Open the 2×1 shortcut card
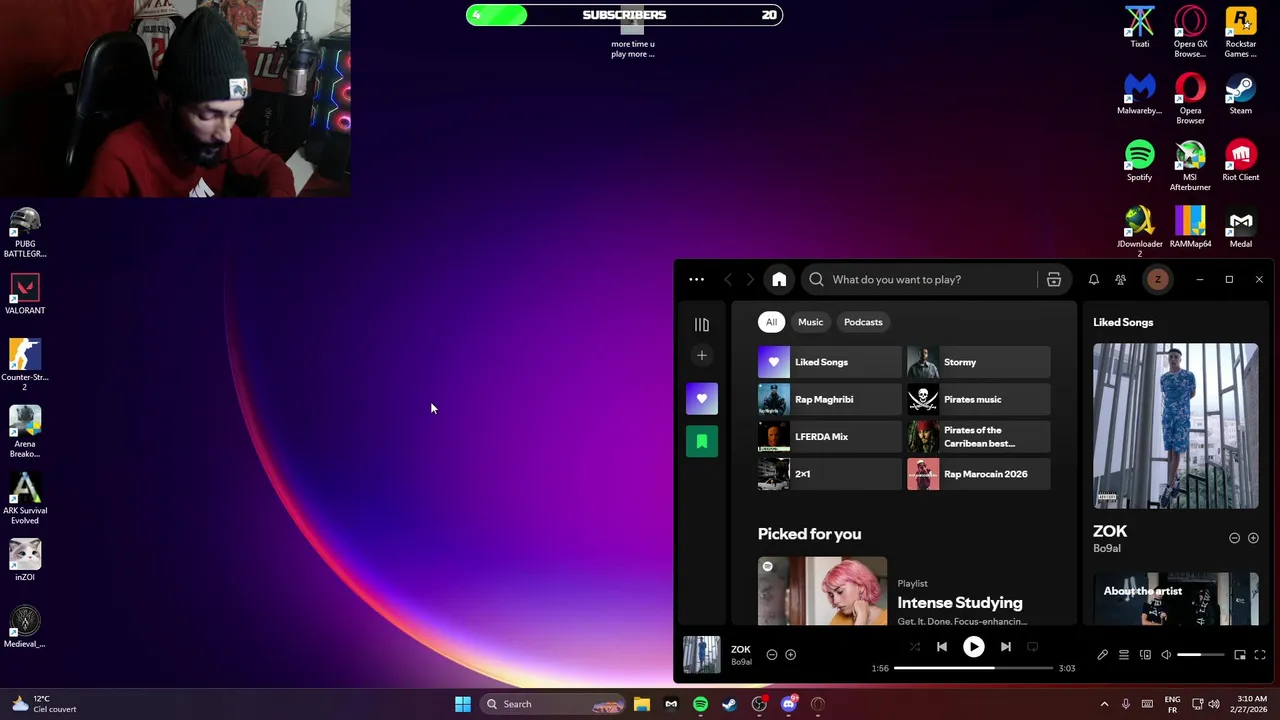Image resolution: width=1280 pixels, height=720 pixels. [829, 474]
